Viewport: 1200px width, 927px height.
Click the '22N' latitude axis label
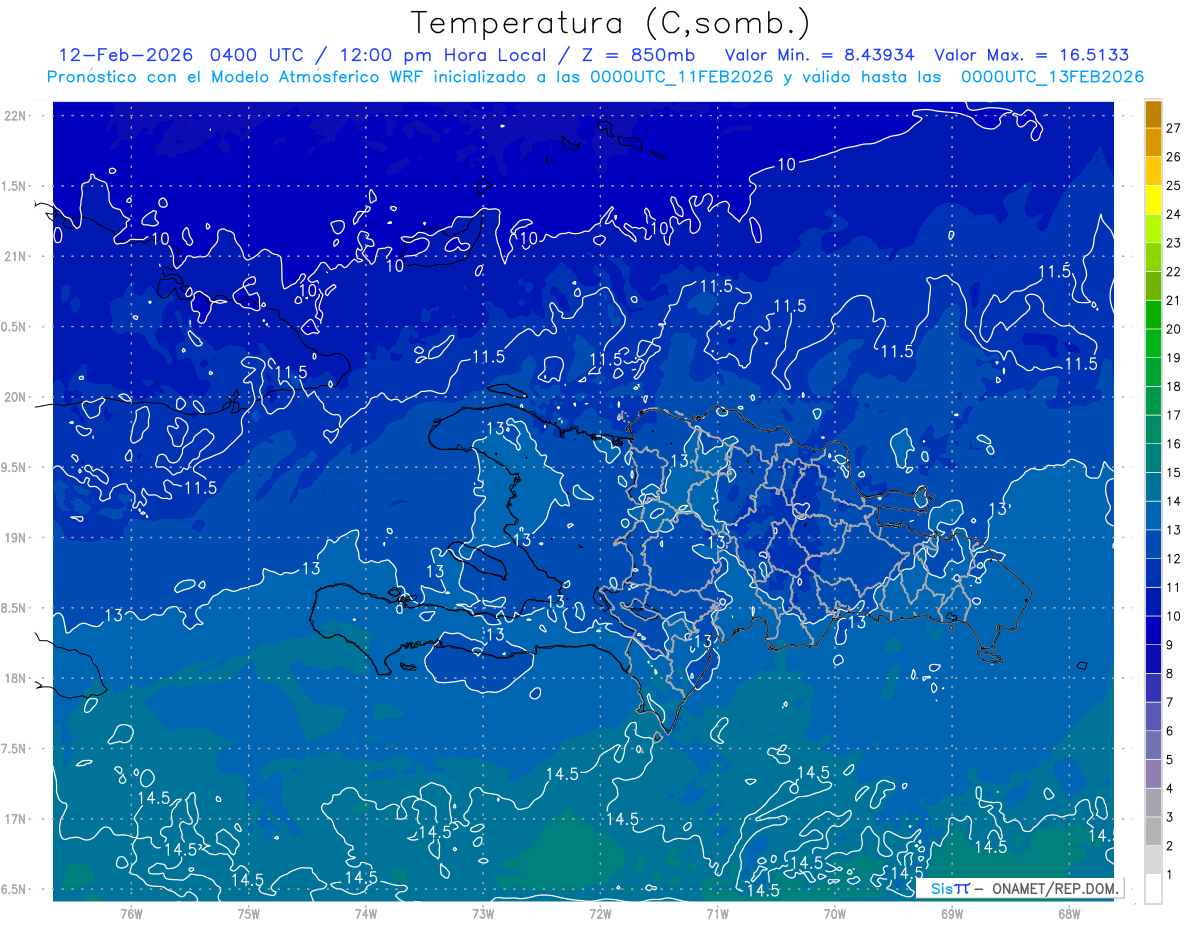17,115
